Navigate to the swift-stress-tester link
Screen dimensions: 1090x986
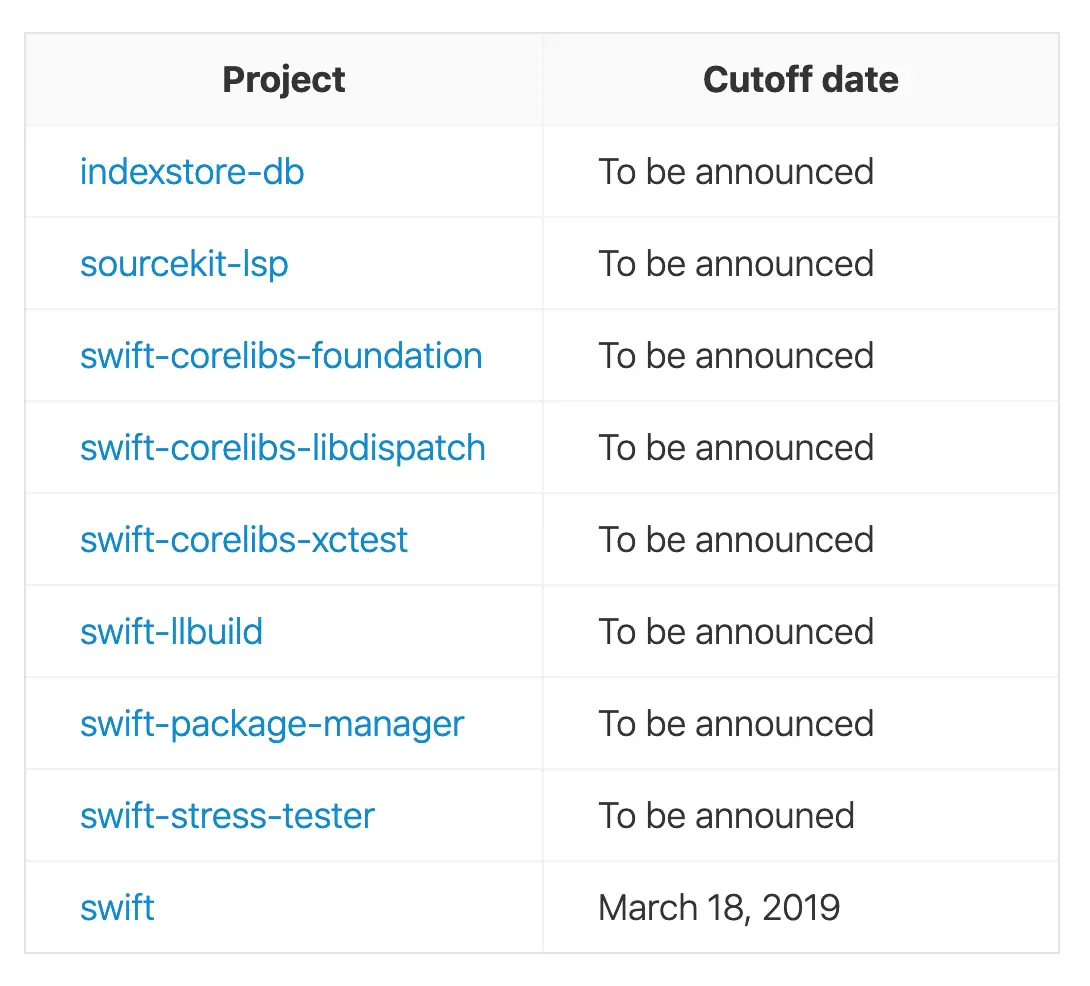[x=227, y=816]
